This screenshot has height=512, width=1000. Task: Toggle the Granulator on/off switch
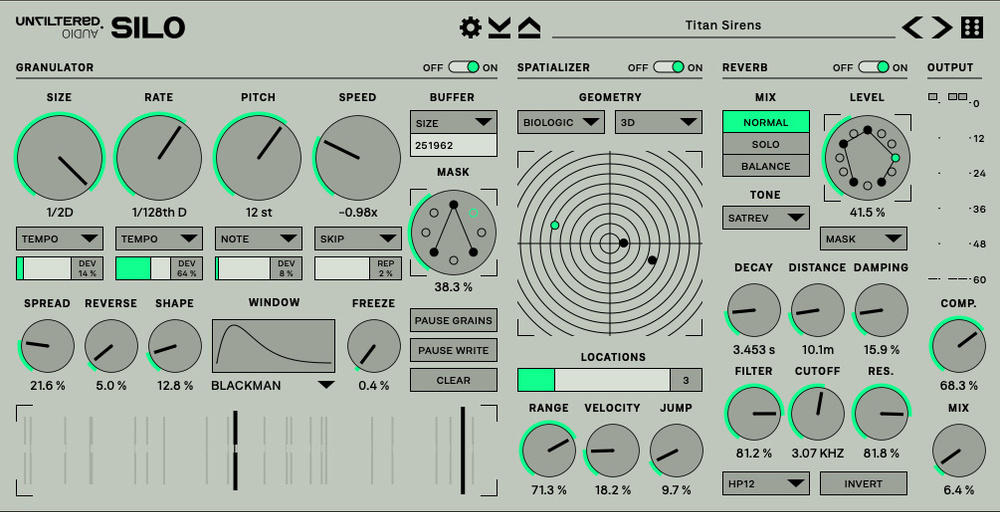[x=464, y=67]
